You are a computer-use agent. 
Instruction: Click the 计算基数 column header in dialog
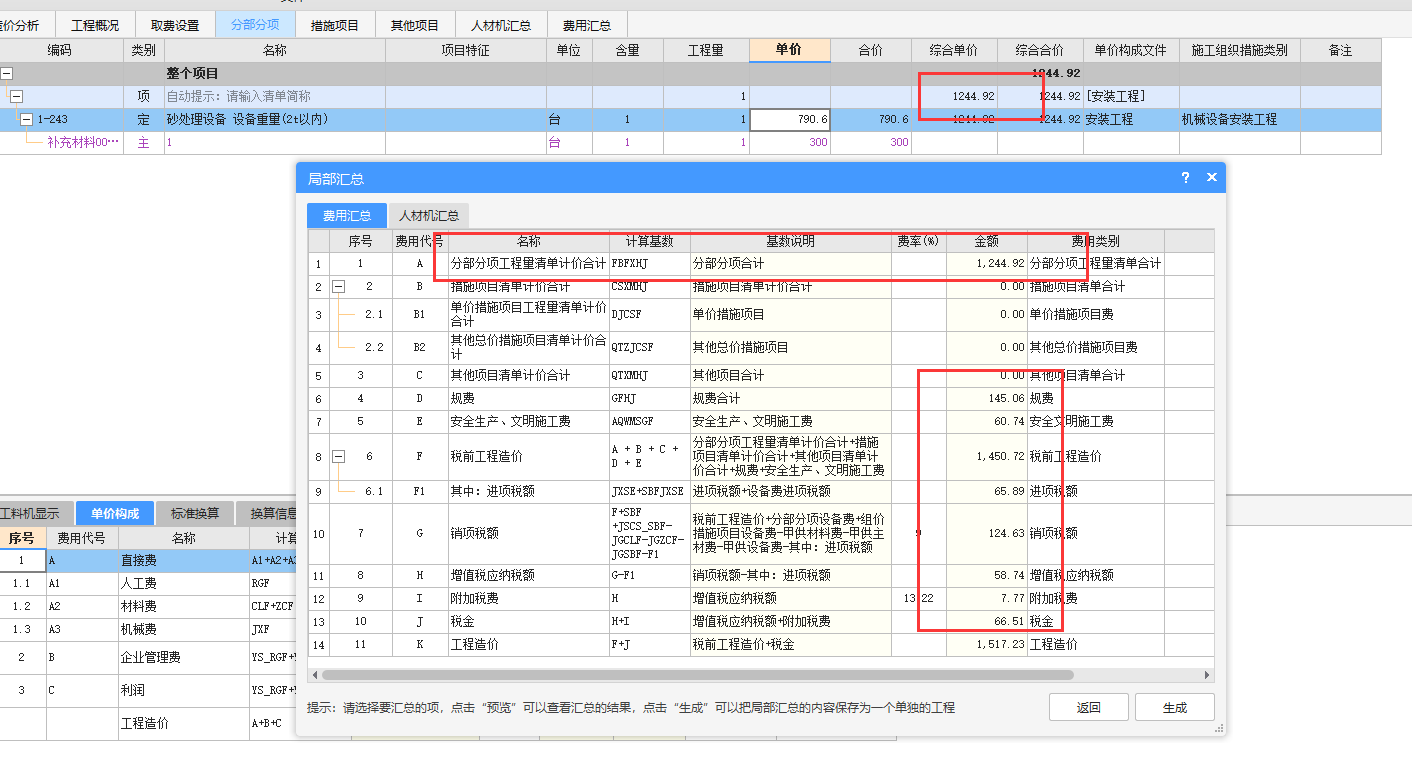point(649,241)
